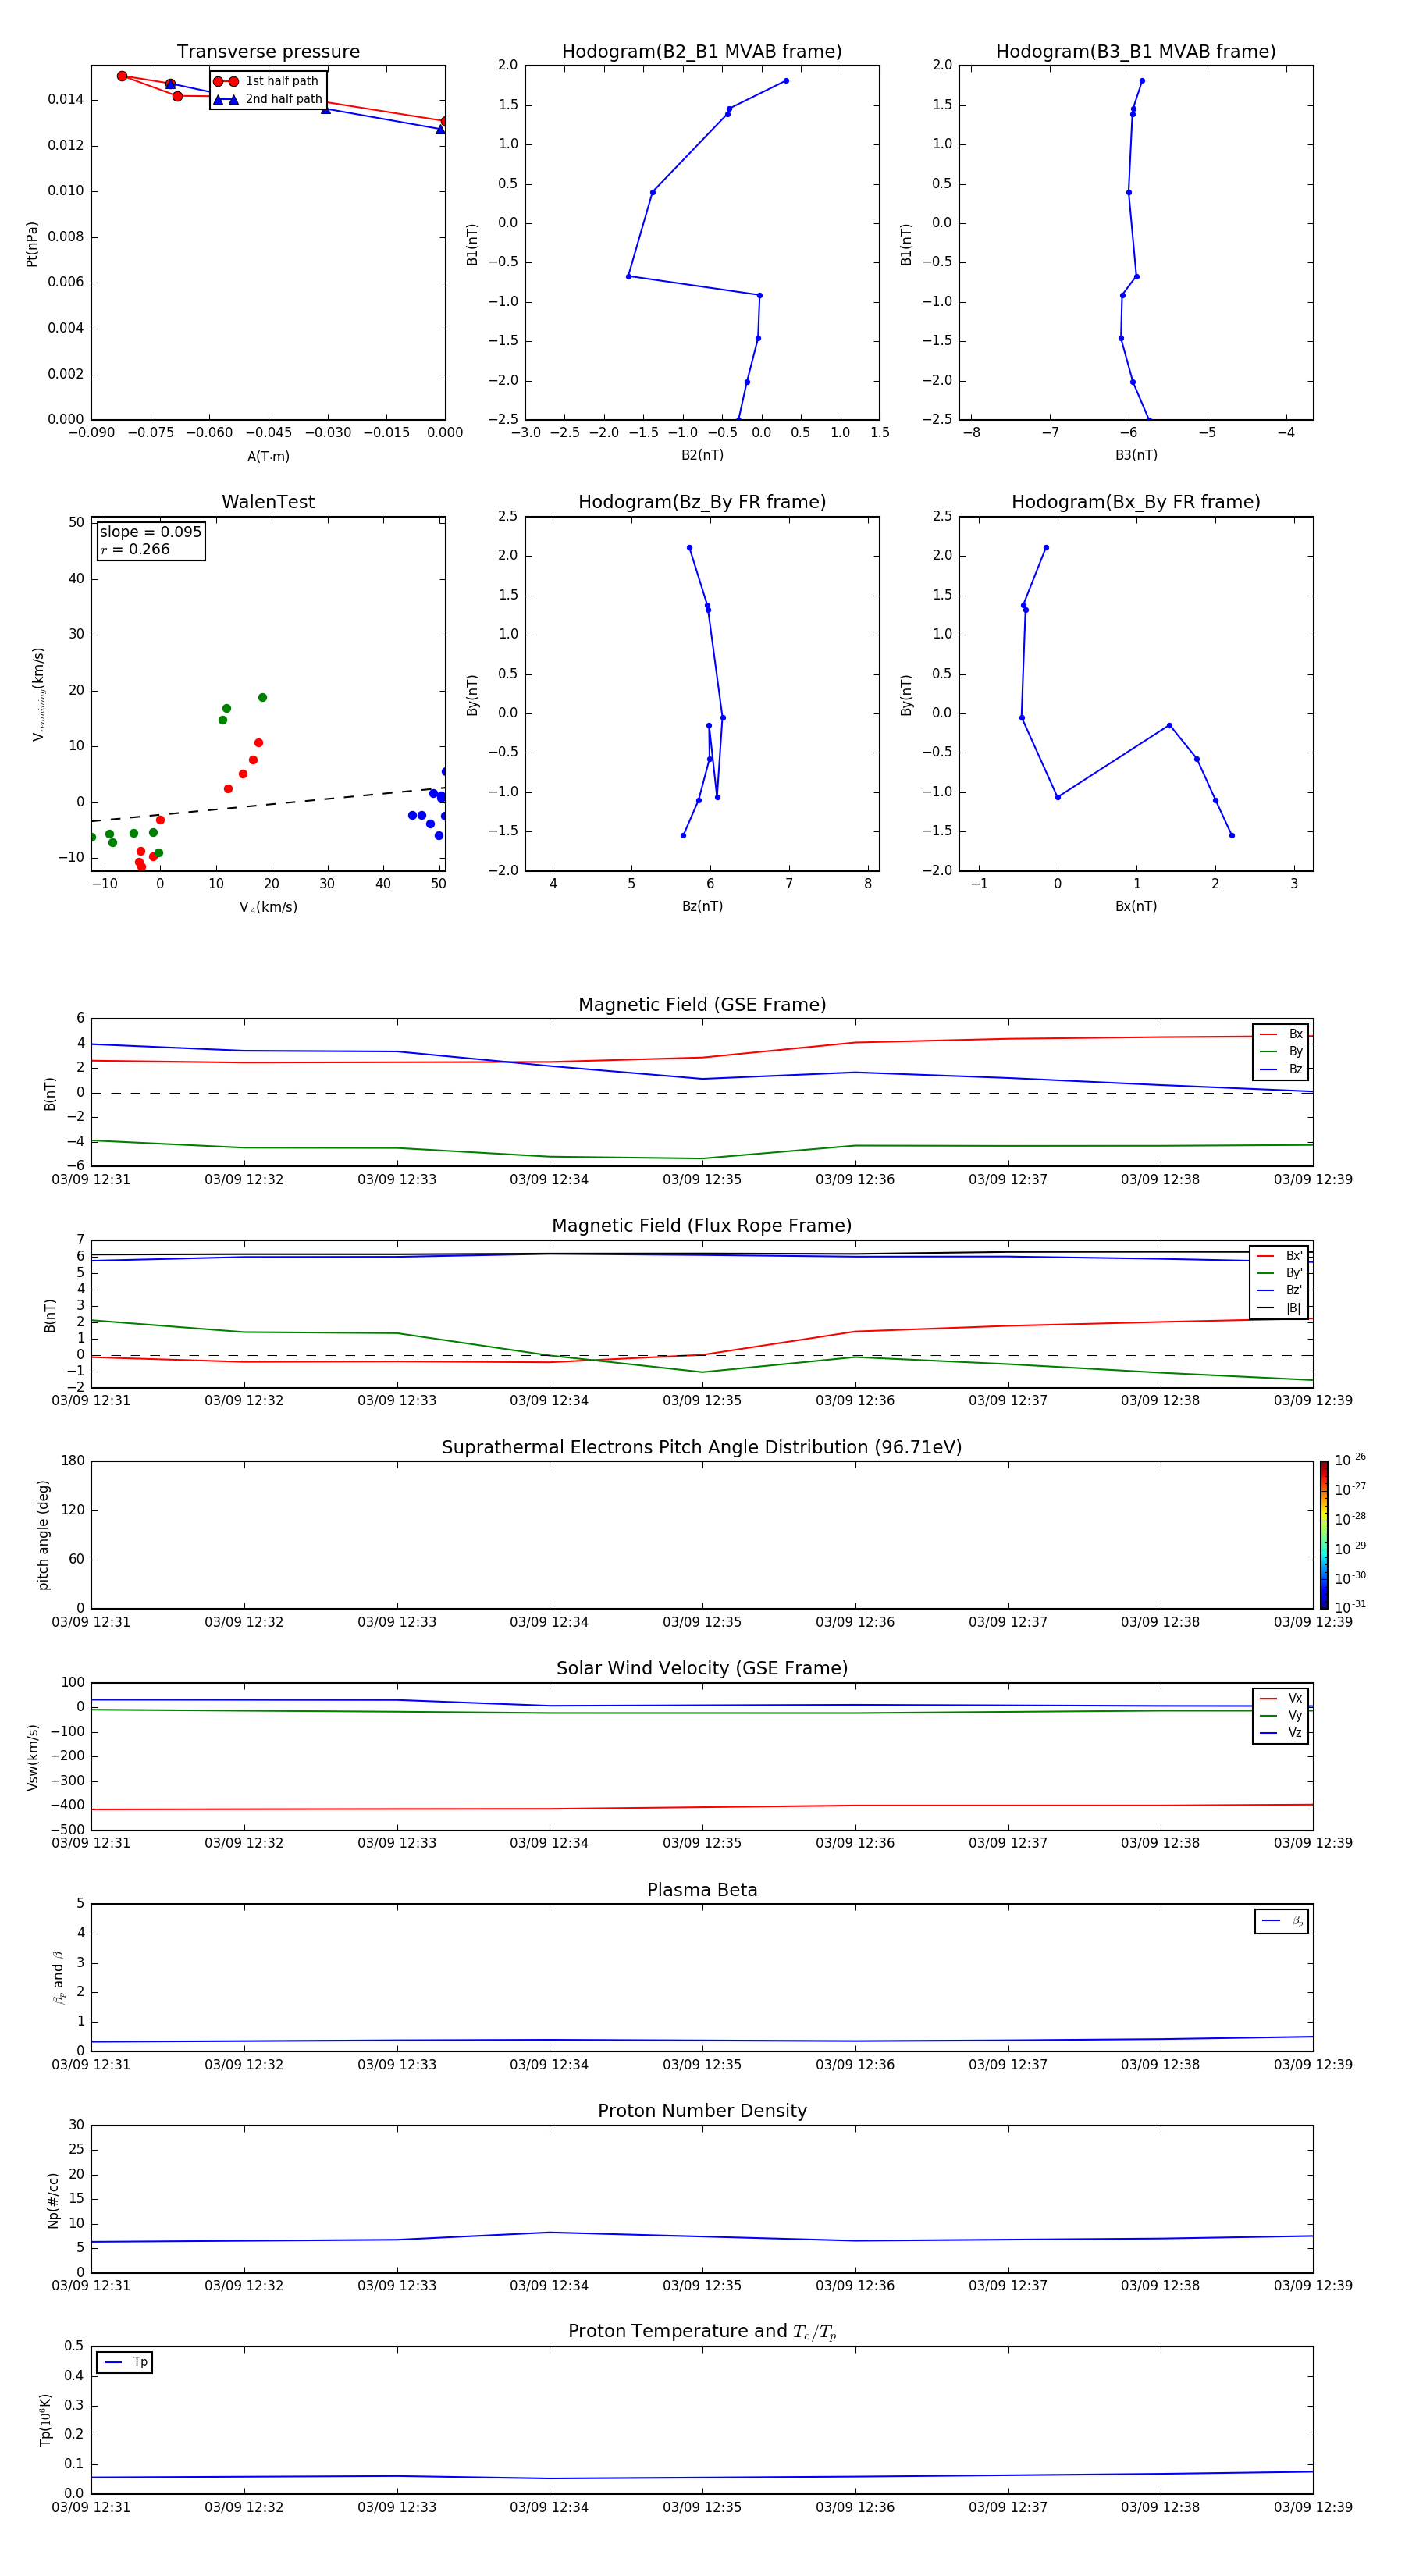Click the 'B3(nT)' x-axis label
The image size is (1405, 2576).
point(1136,455)
